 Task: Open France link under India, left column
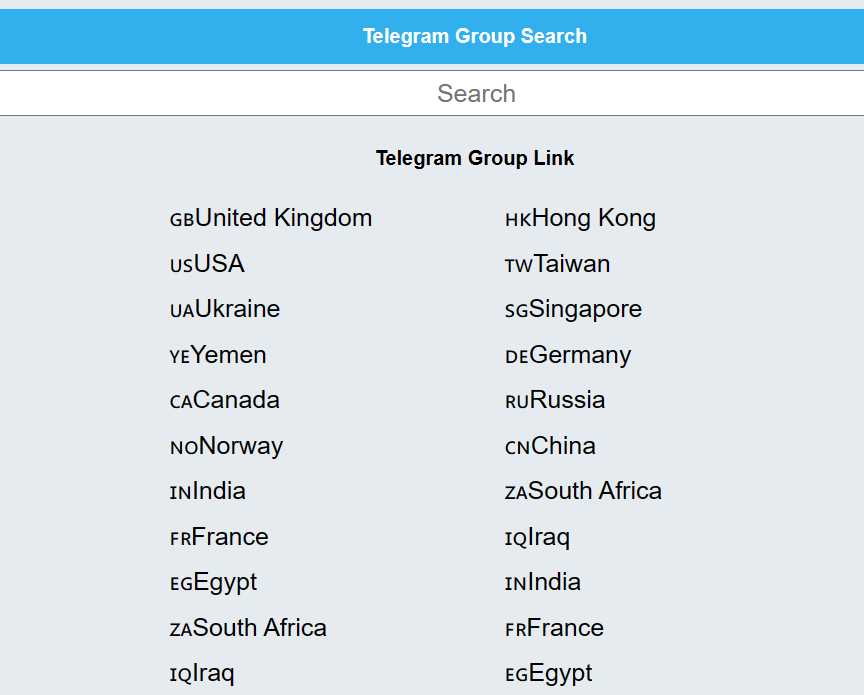(x=219, y=537)
